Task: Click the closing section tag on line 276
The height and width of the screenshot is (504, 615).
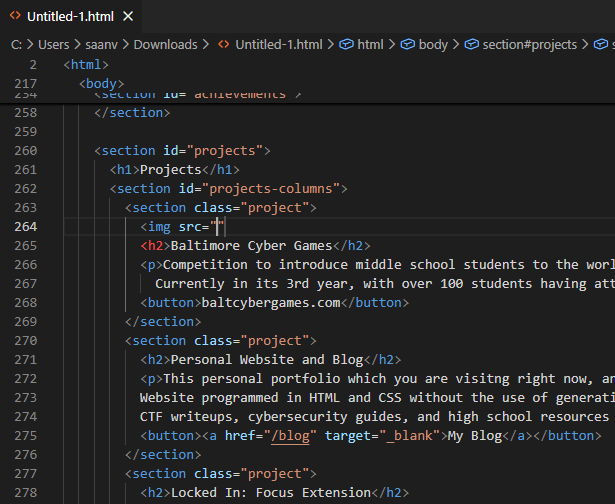Action: (x=163, y=455)
